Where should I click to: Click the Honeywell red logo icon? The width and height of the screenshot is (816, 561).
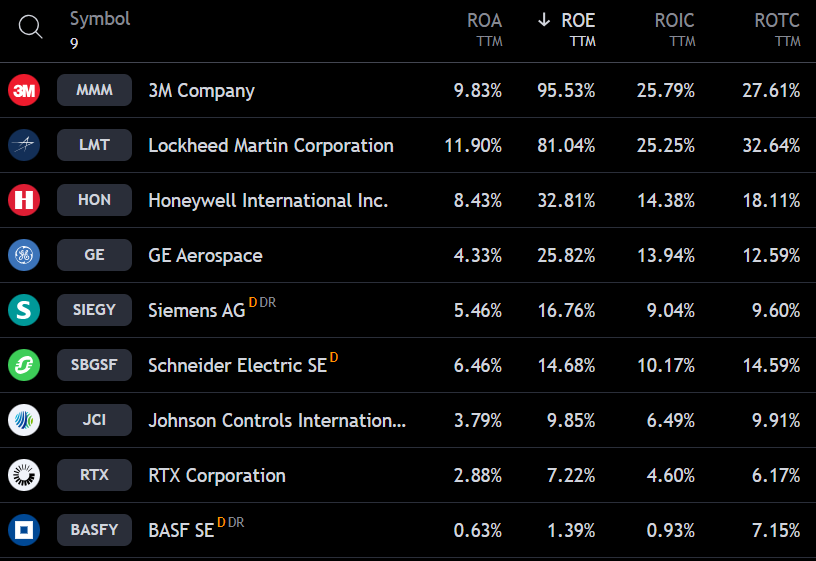(24, 200)
